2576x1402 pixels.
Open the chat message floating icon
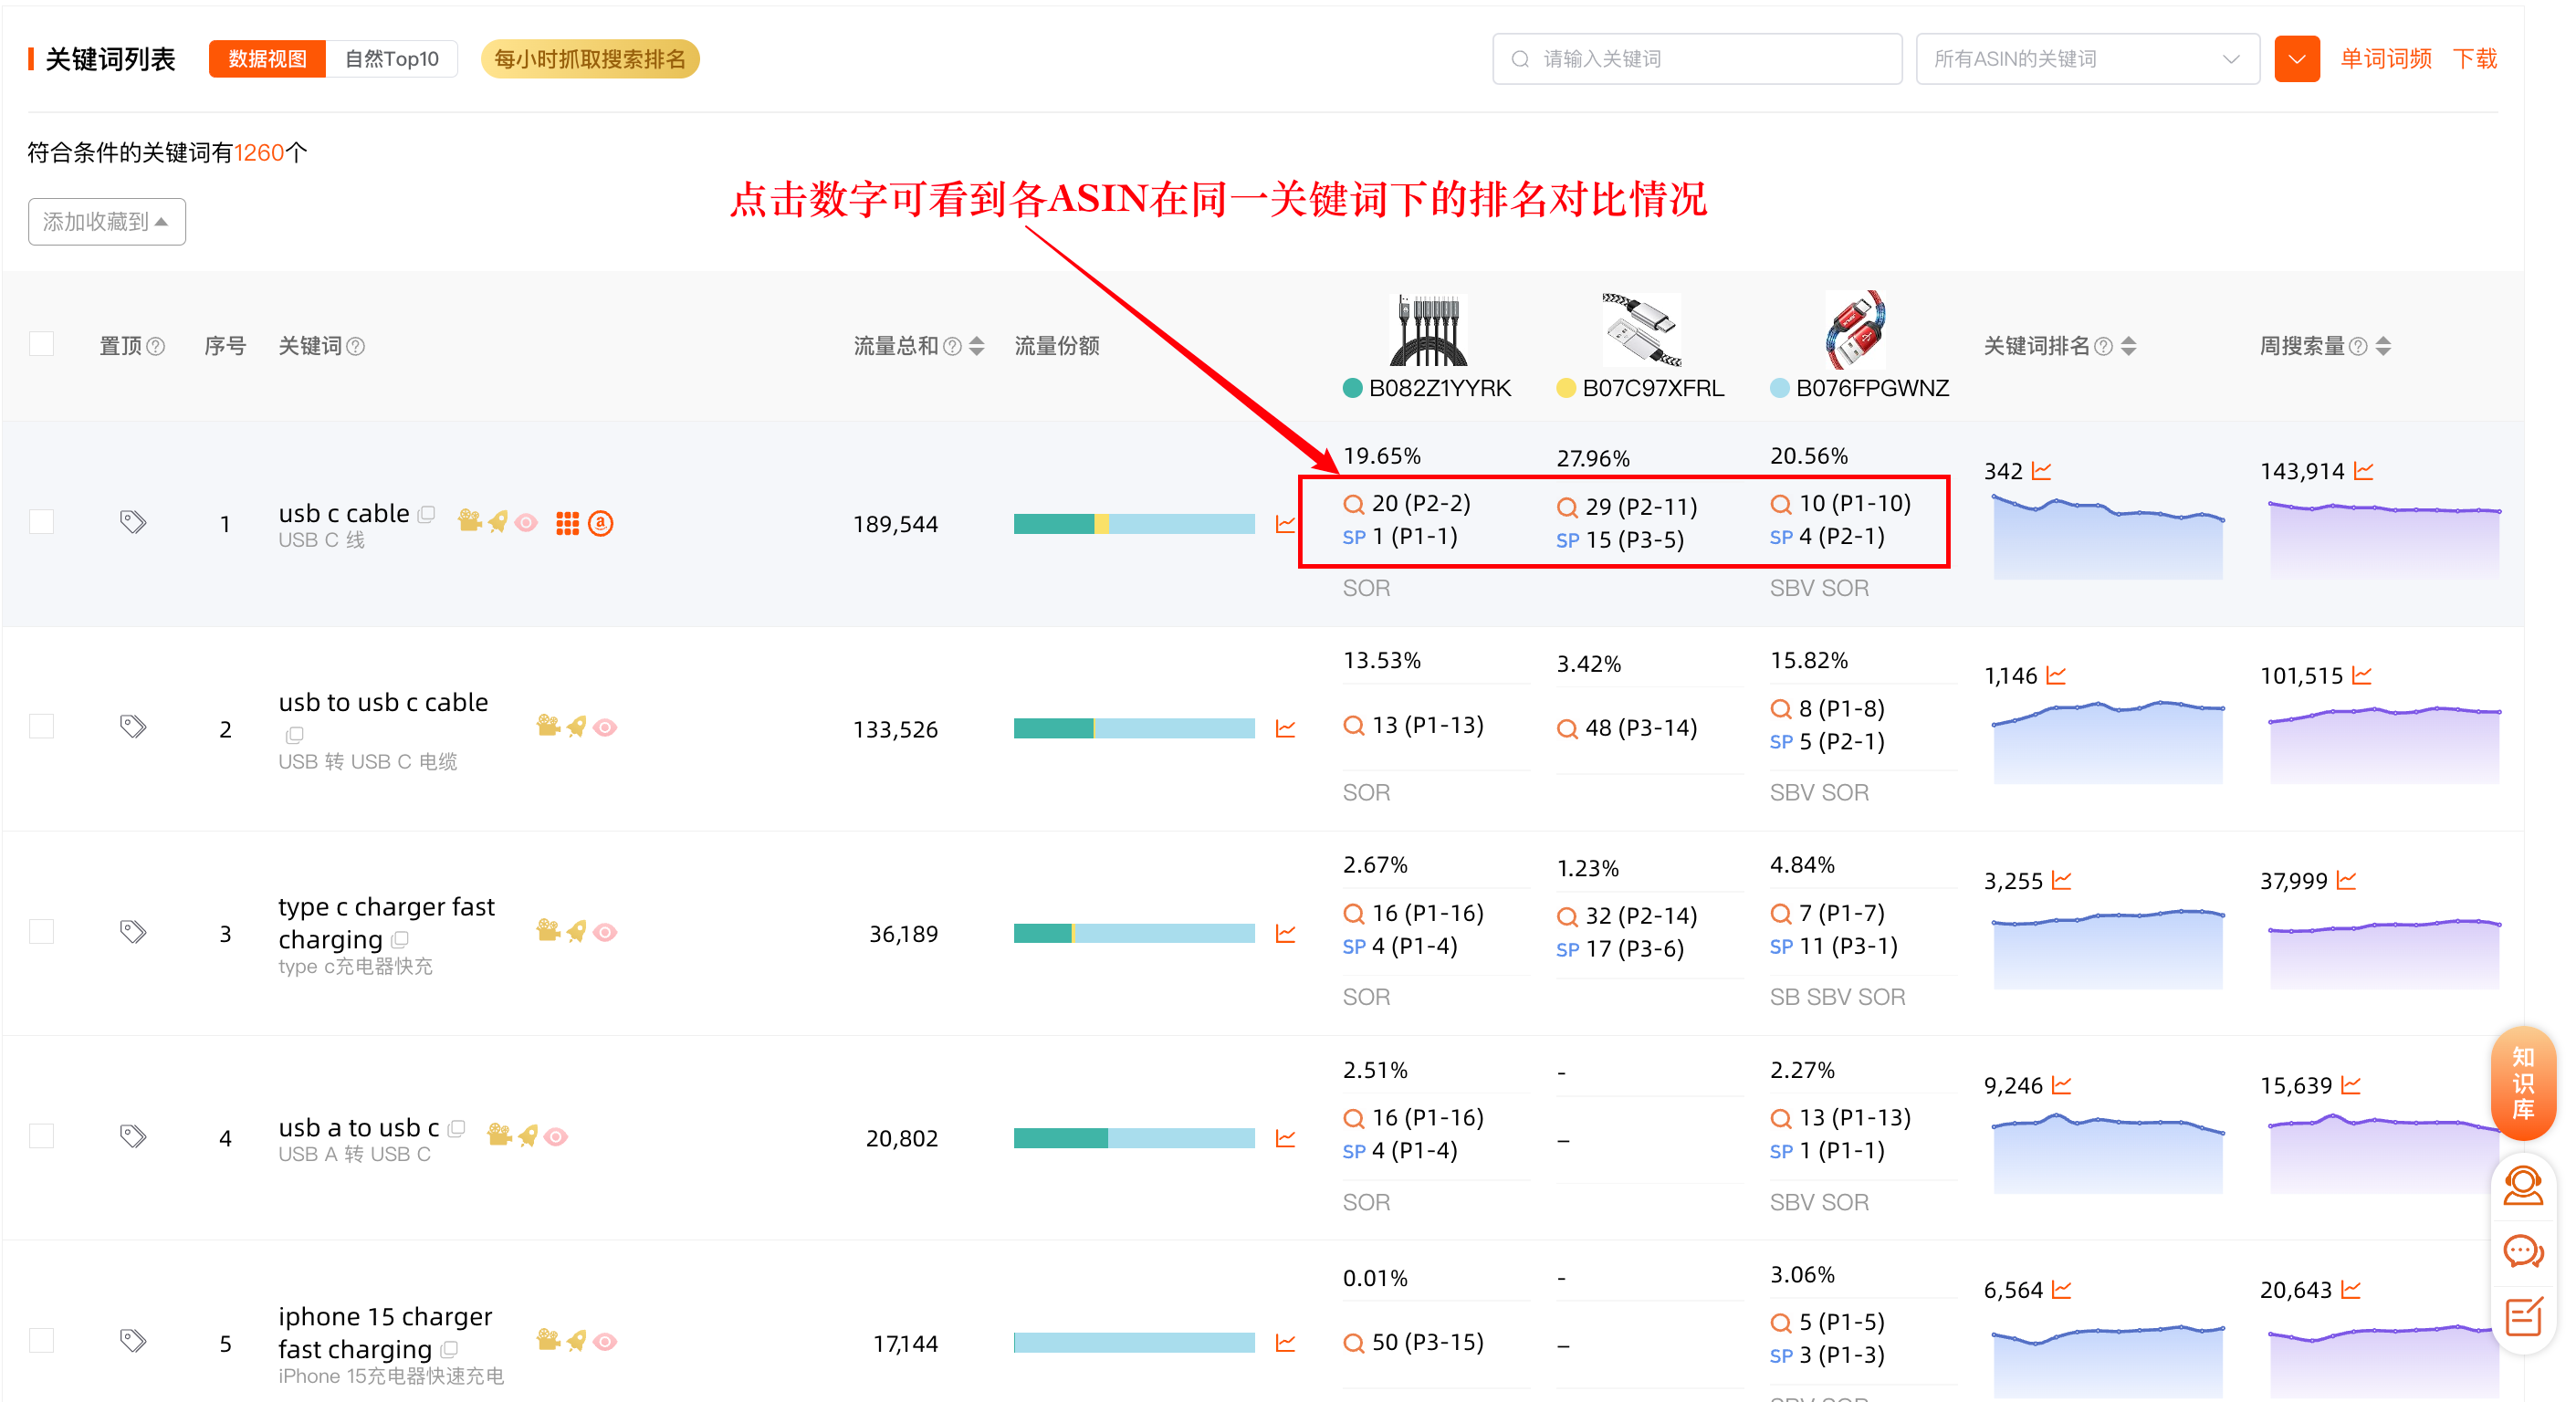point(2523,1252)
